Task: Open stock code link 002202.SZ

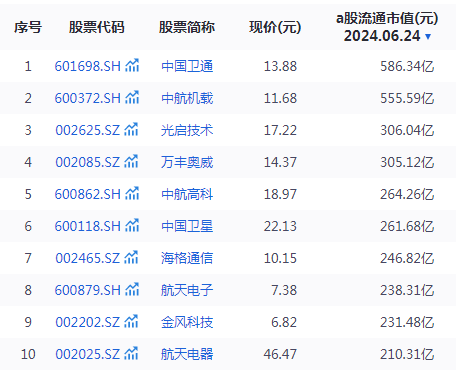Action: [87, 322]
